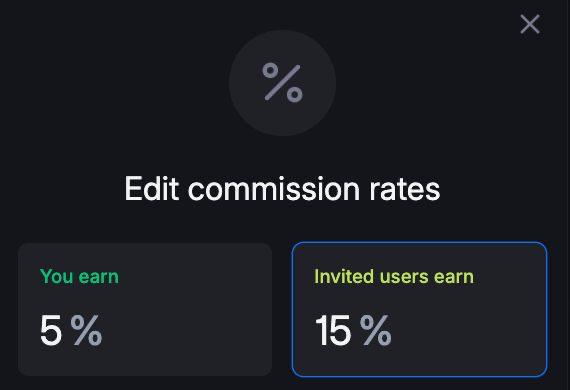Screen dimensions: 570x390
Task: Click the green You earn label
Action: point(79,277)
